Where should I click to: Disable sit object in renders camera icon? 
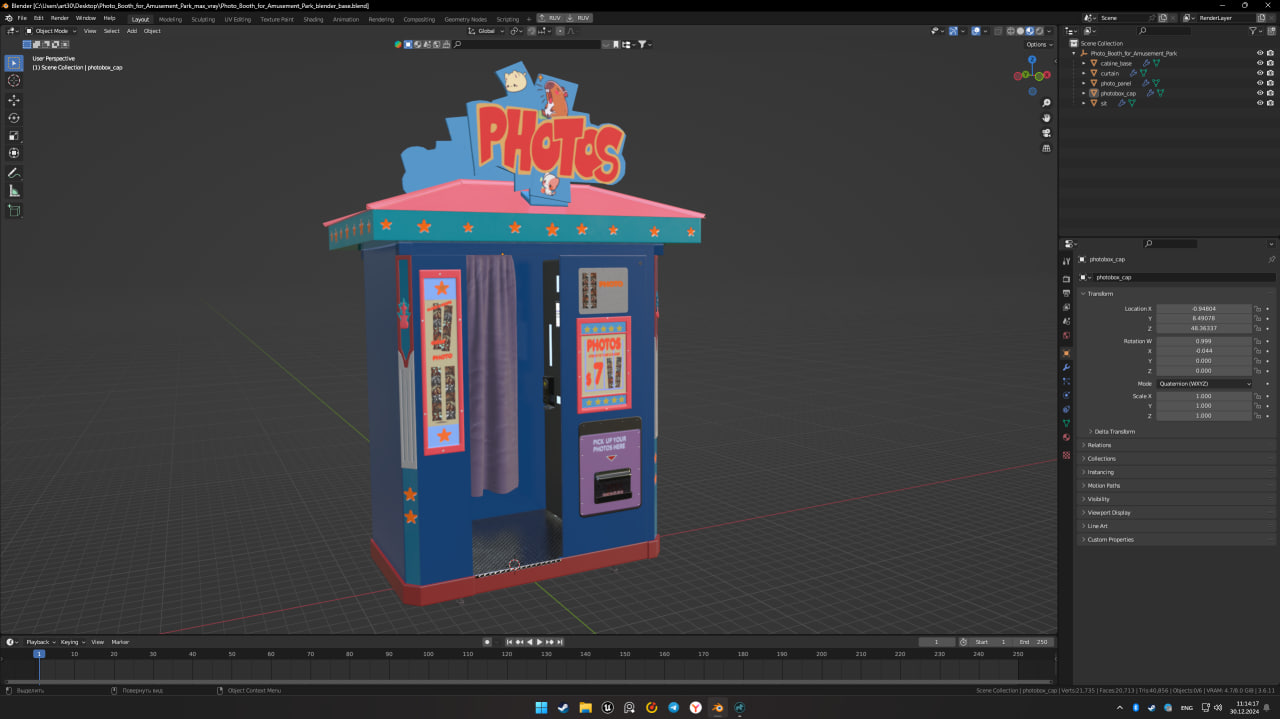click(1270, 103)
